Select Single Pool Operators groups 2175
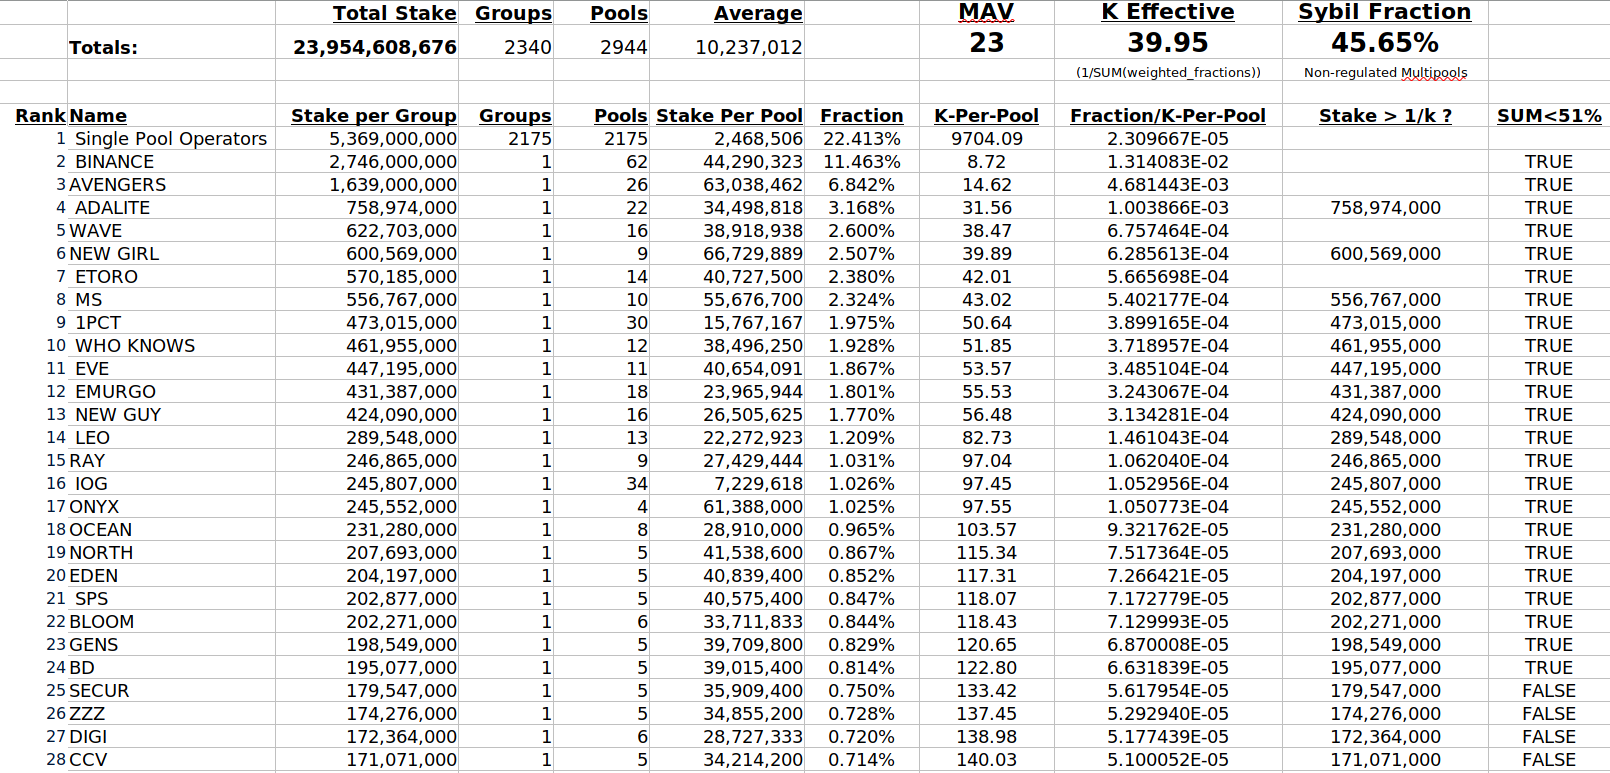Viewport: 1610px width, 773px height. point(530,139)
